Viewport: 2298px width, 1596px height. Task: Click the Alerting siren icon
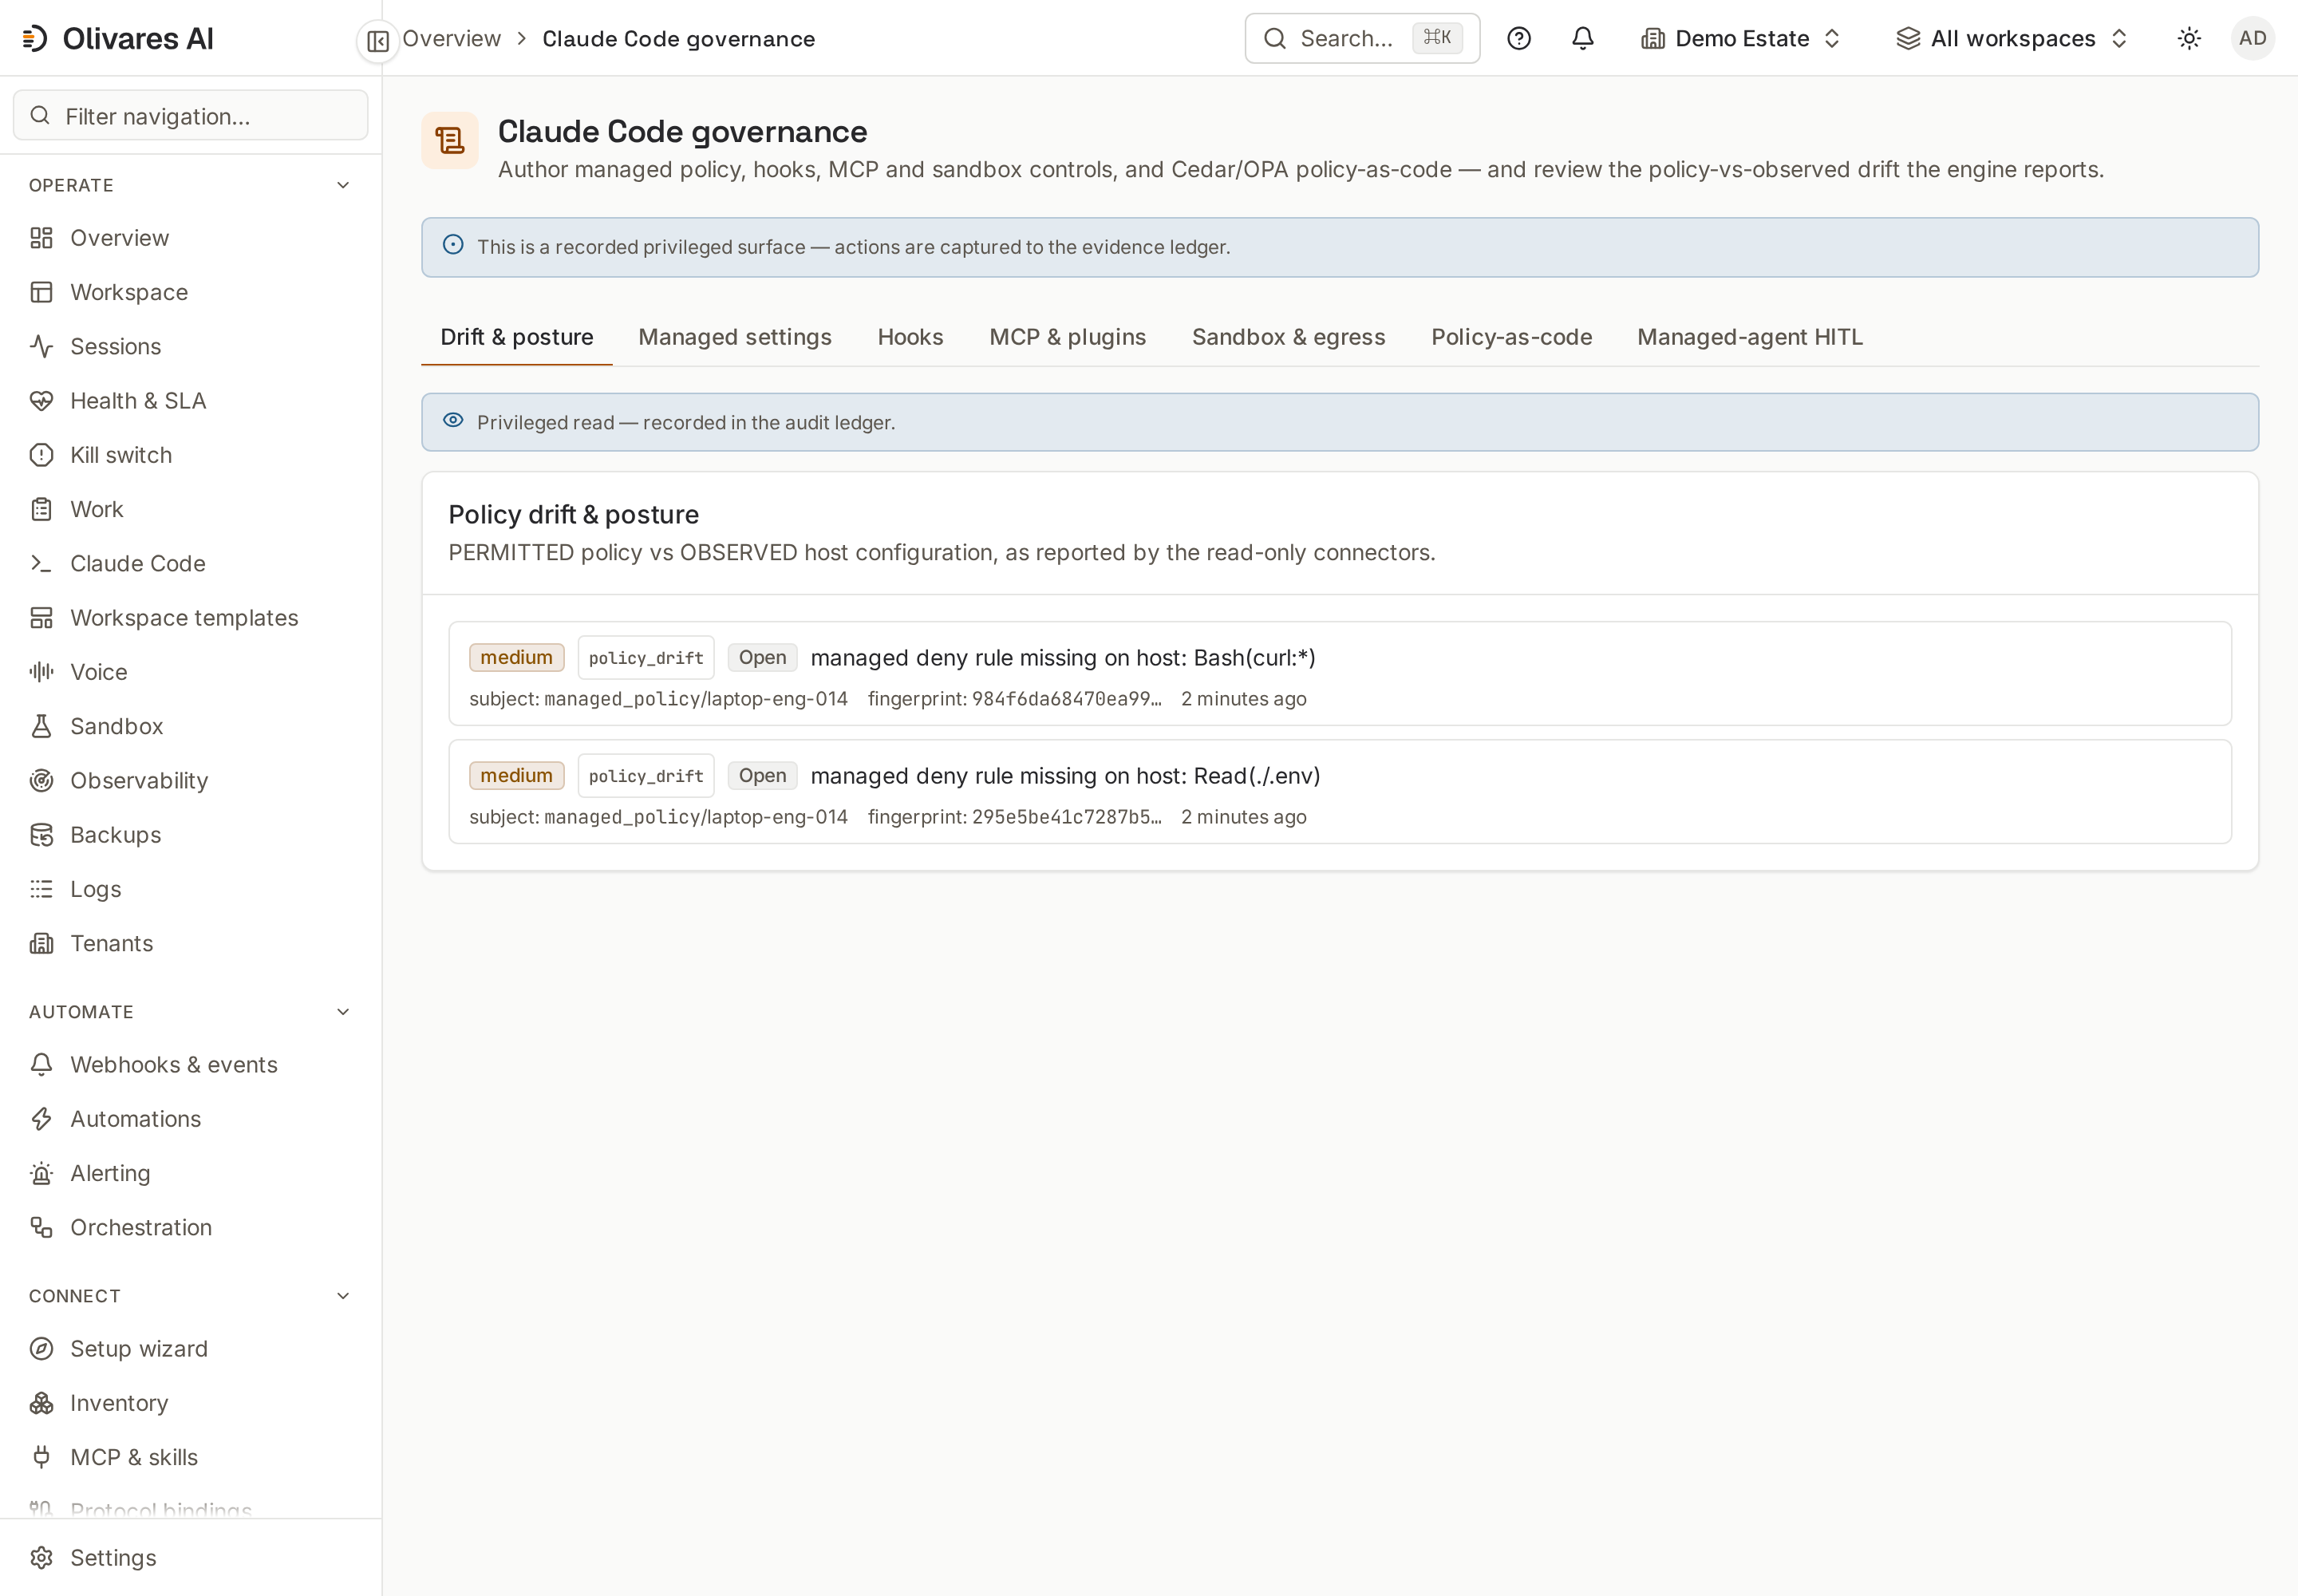tap(41, 1173)
